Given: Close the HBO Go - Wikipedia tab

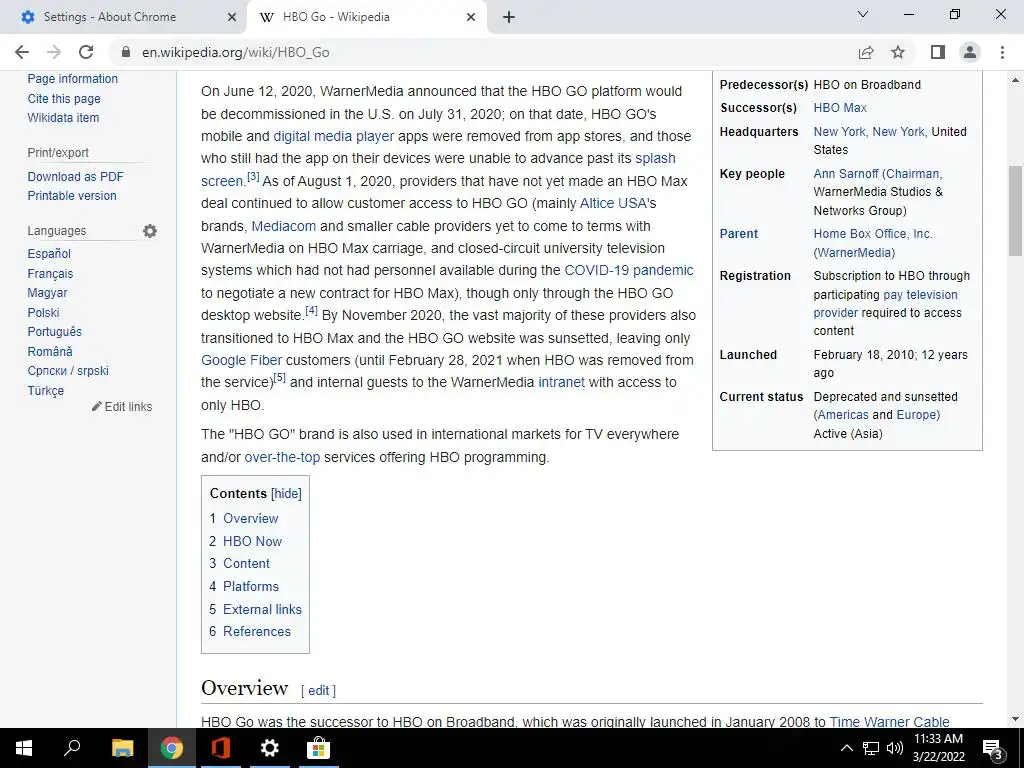Looking at the screenshot, I should [471, 18].
